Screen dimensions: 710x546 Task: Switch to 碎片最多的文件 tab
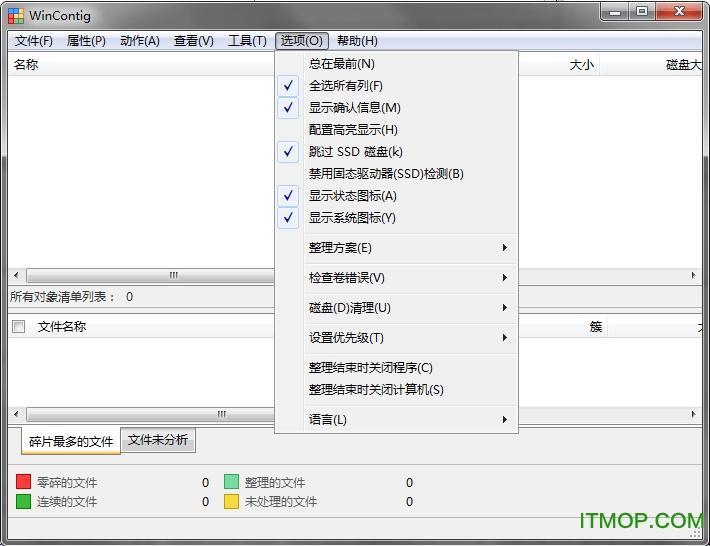[x=71, y=441]
